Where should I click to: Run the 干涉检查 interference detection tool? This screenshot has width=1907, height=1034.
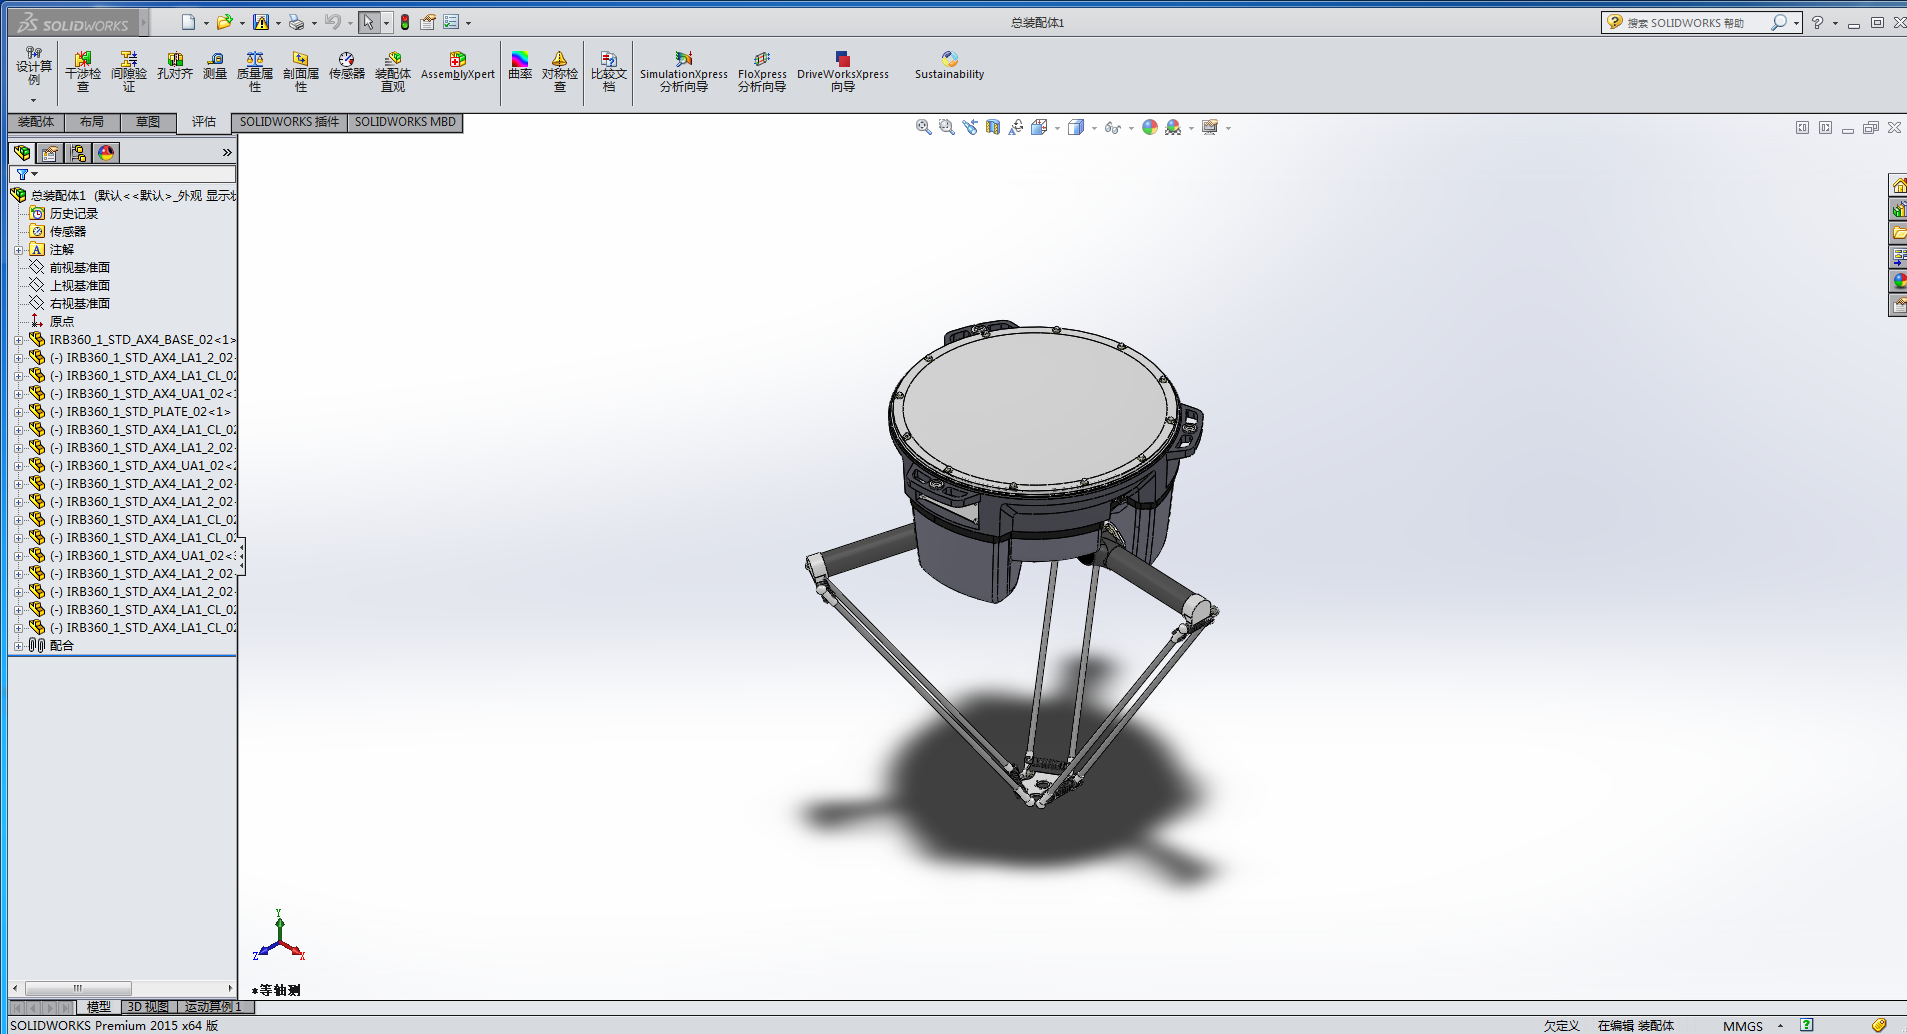83,71
